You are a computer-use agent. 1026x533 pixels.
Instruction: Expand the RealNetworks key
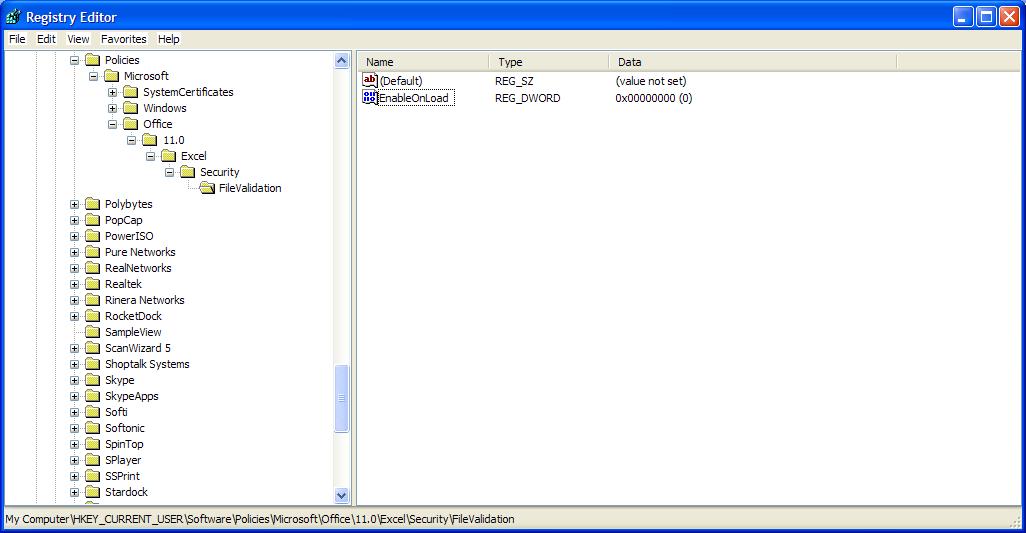(75, 269)
